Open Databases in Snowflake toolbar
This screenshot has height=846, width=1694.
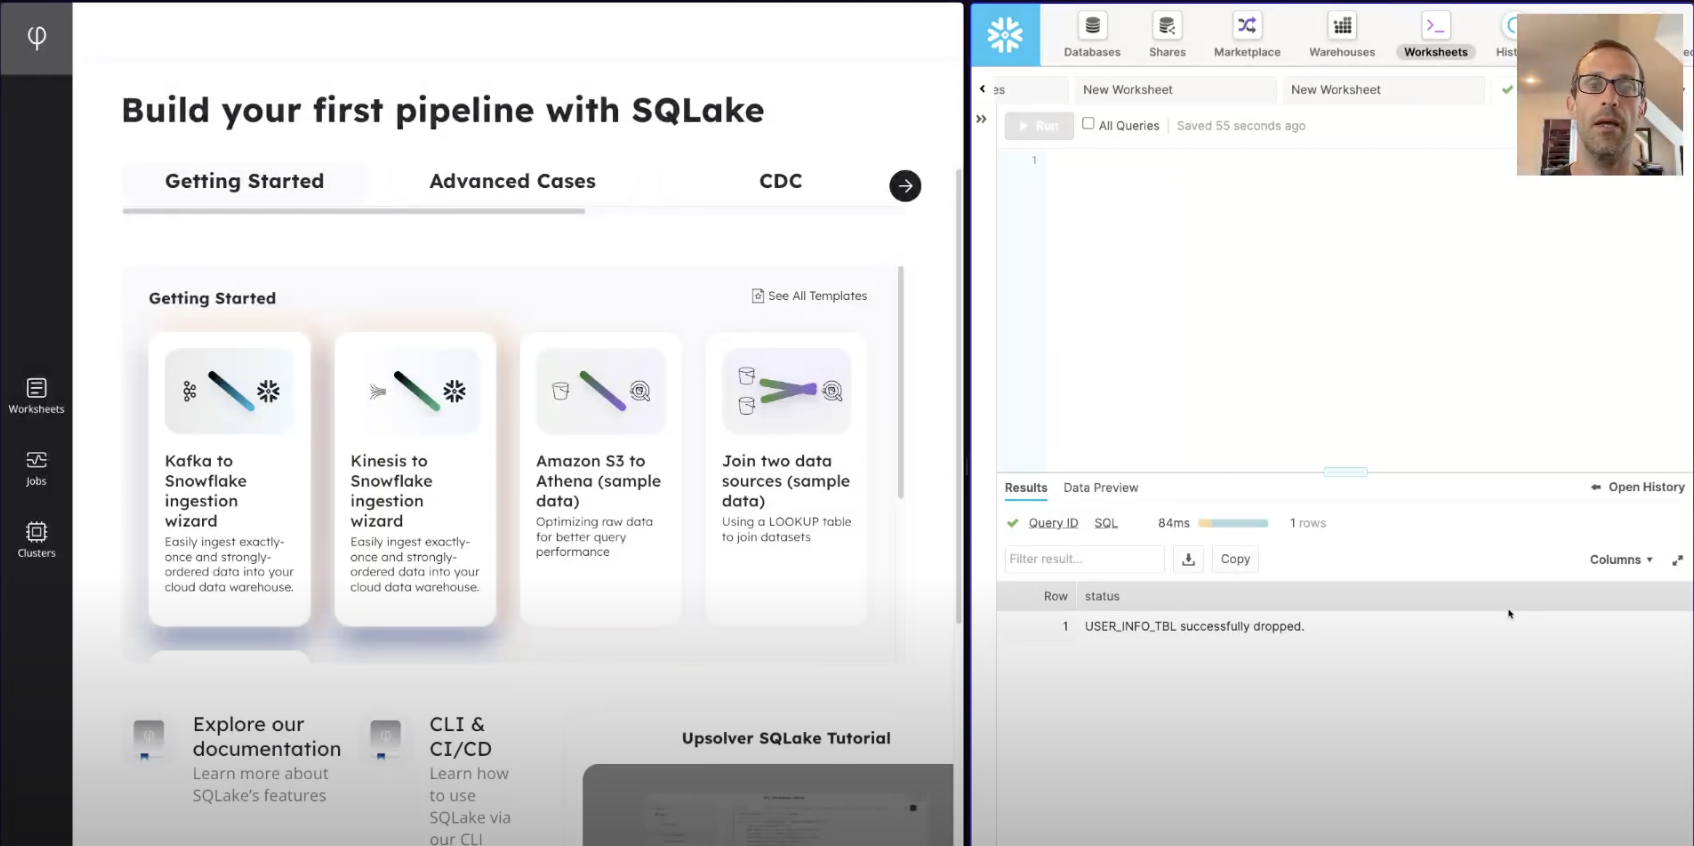[x=1092, y=36]
